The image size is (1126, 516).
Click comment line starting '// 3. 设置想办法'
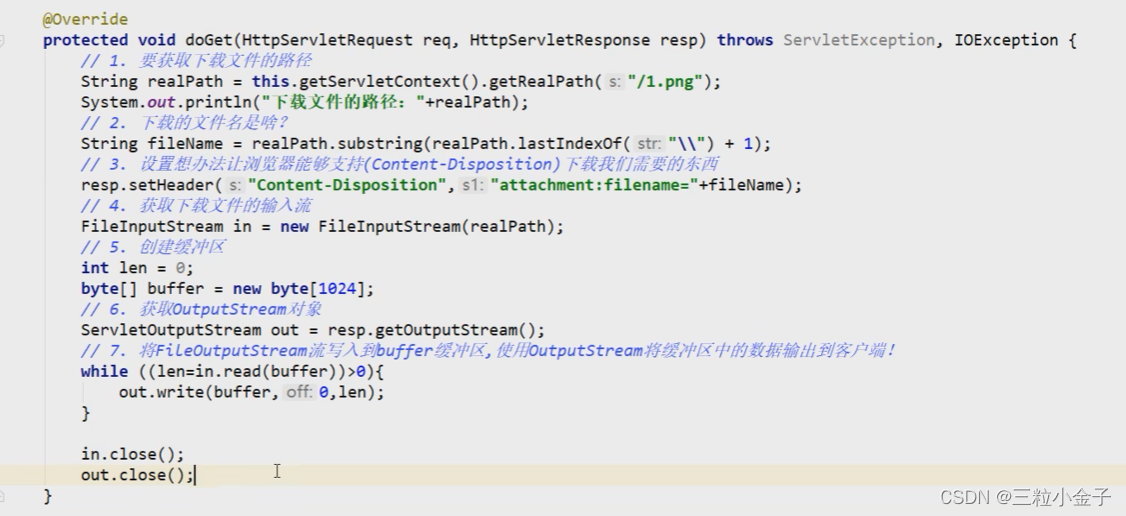pyautogui.click(x=400, y=164)
